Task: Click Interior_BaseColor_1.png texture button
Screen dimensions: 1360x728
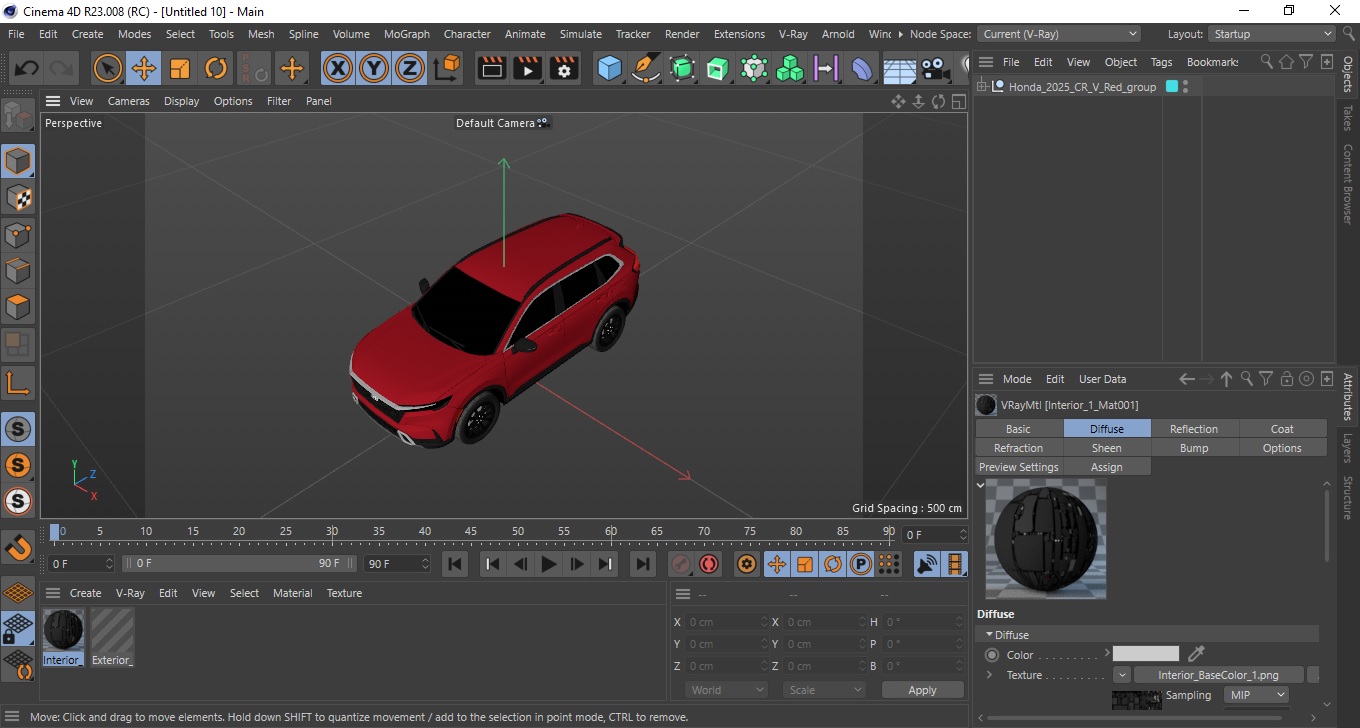Action: 1219,675
